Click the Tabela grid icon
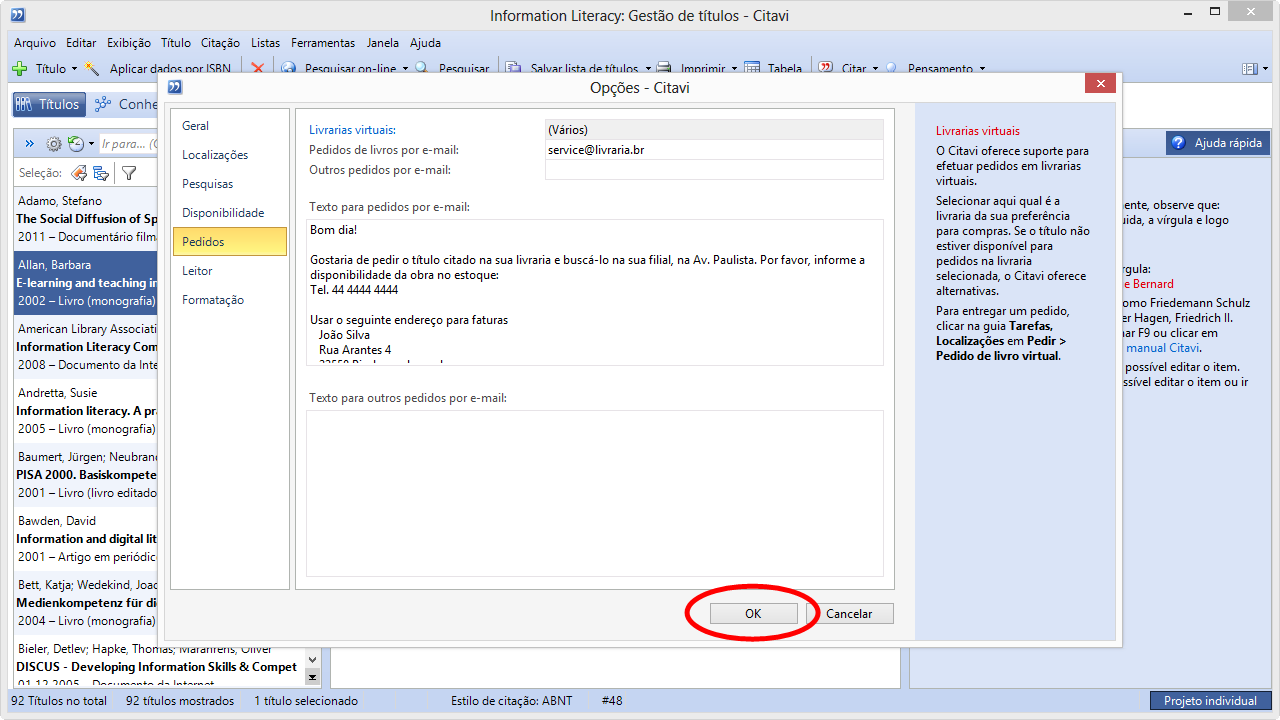The image size is (1280, 720). [x=752, y=69]
